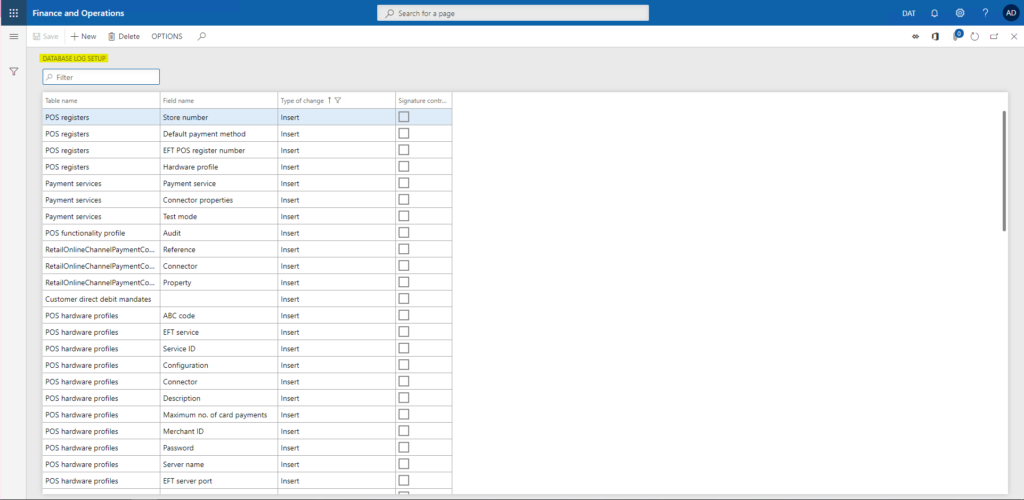1024x500 pixels.
Task: Open the filter pane funnel icon
Action: [x=13, y=71]
